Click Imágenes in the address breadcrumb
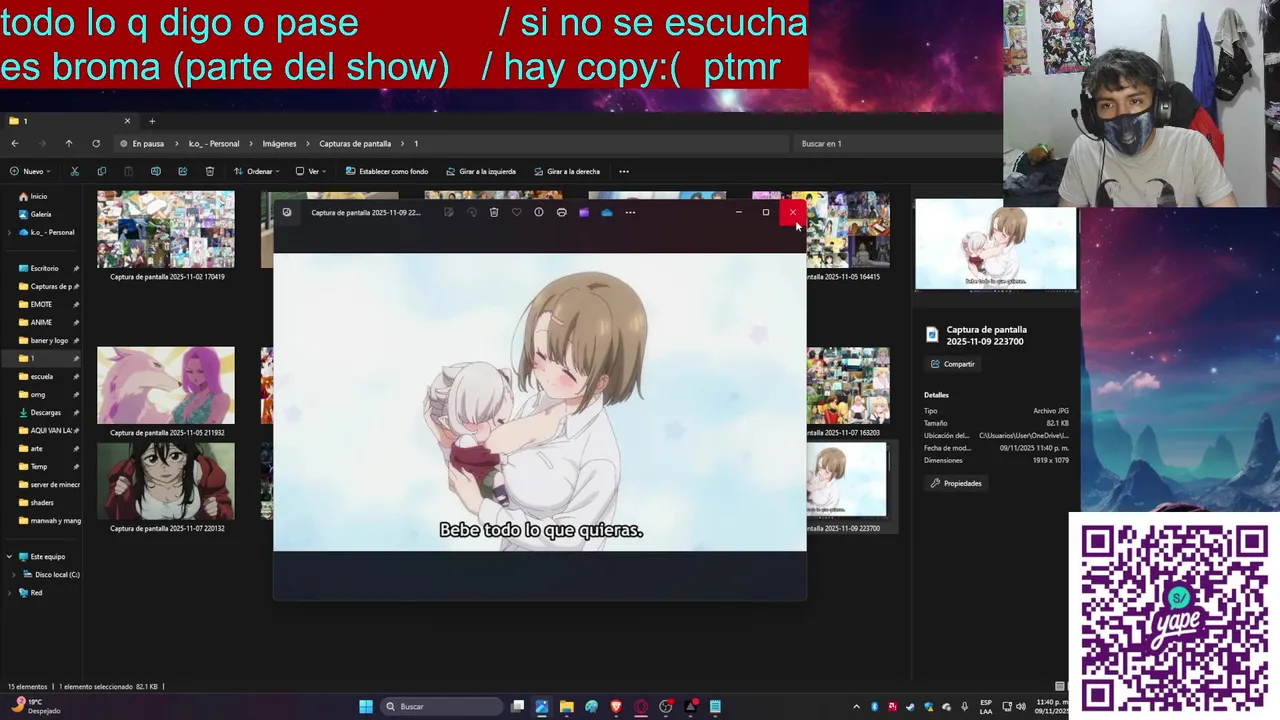Viewport: 1280px width, 720px height. [279, 143]
